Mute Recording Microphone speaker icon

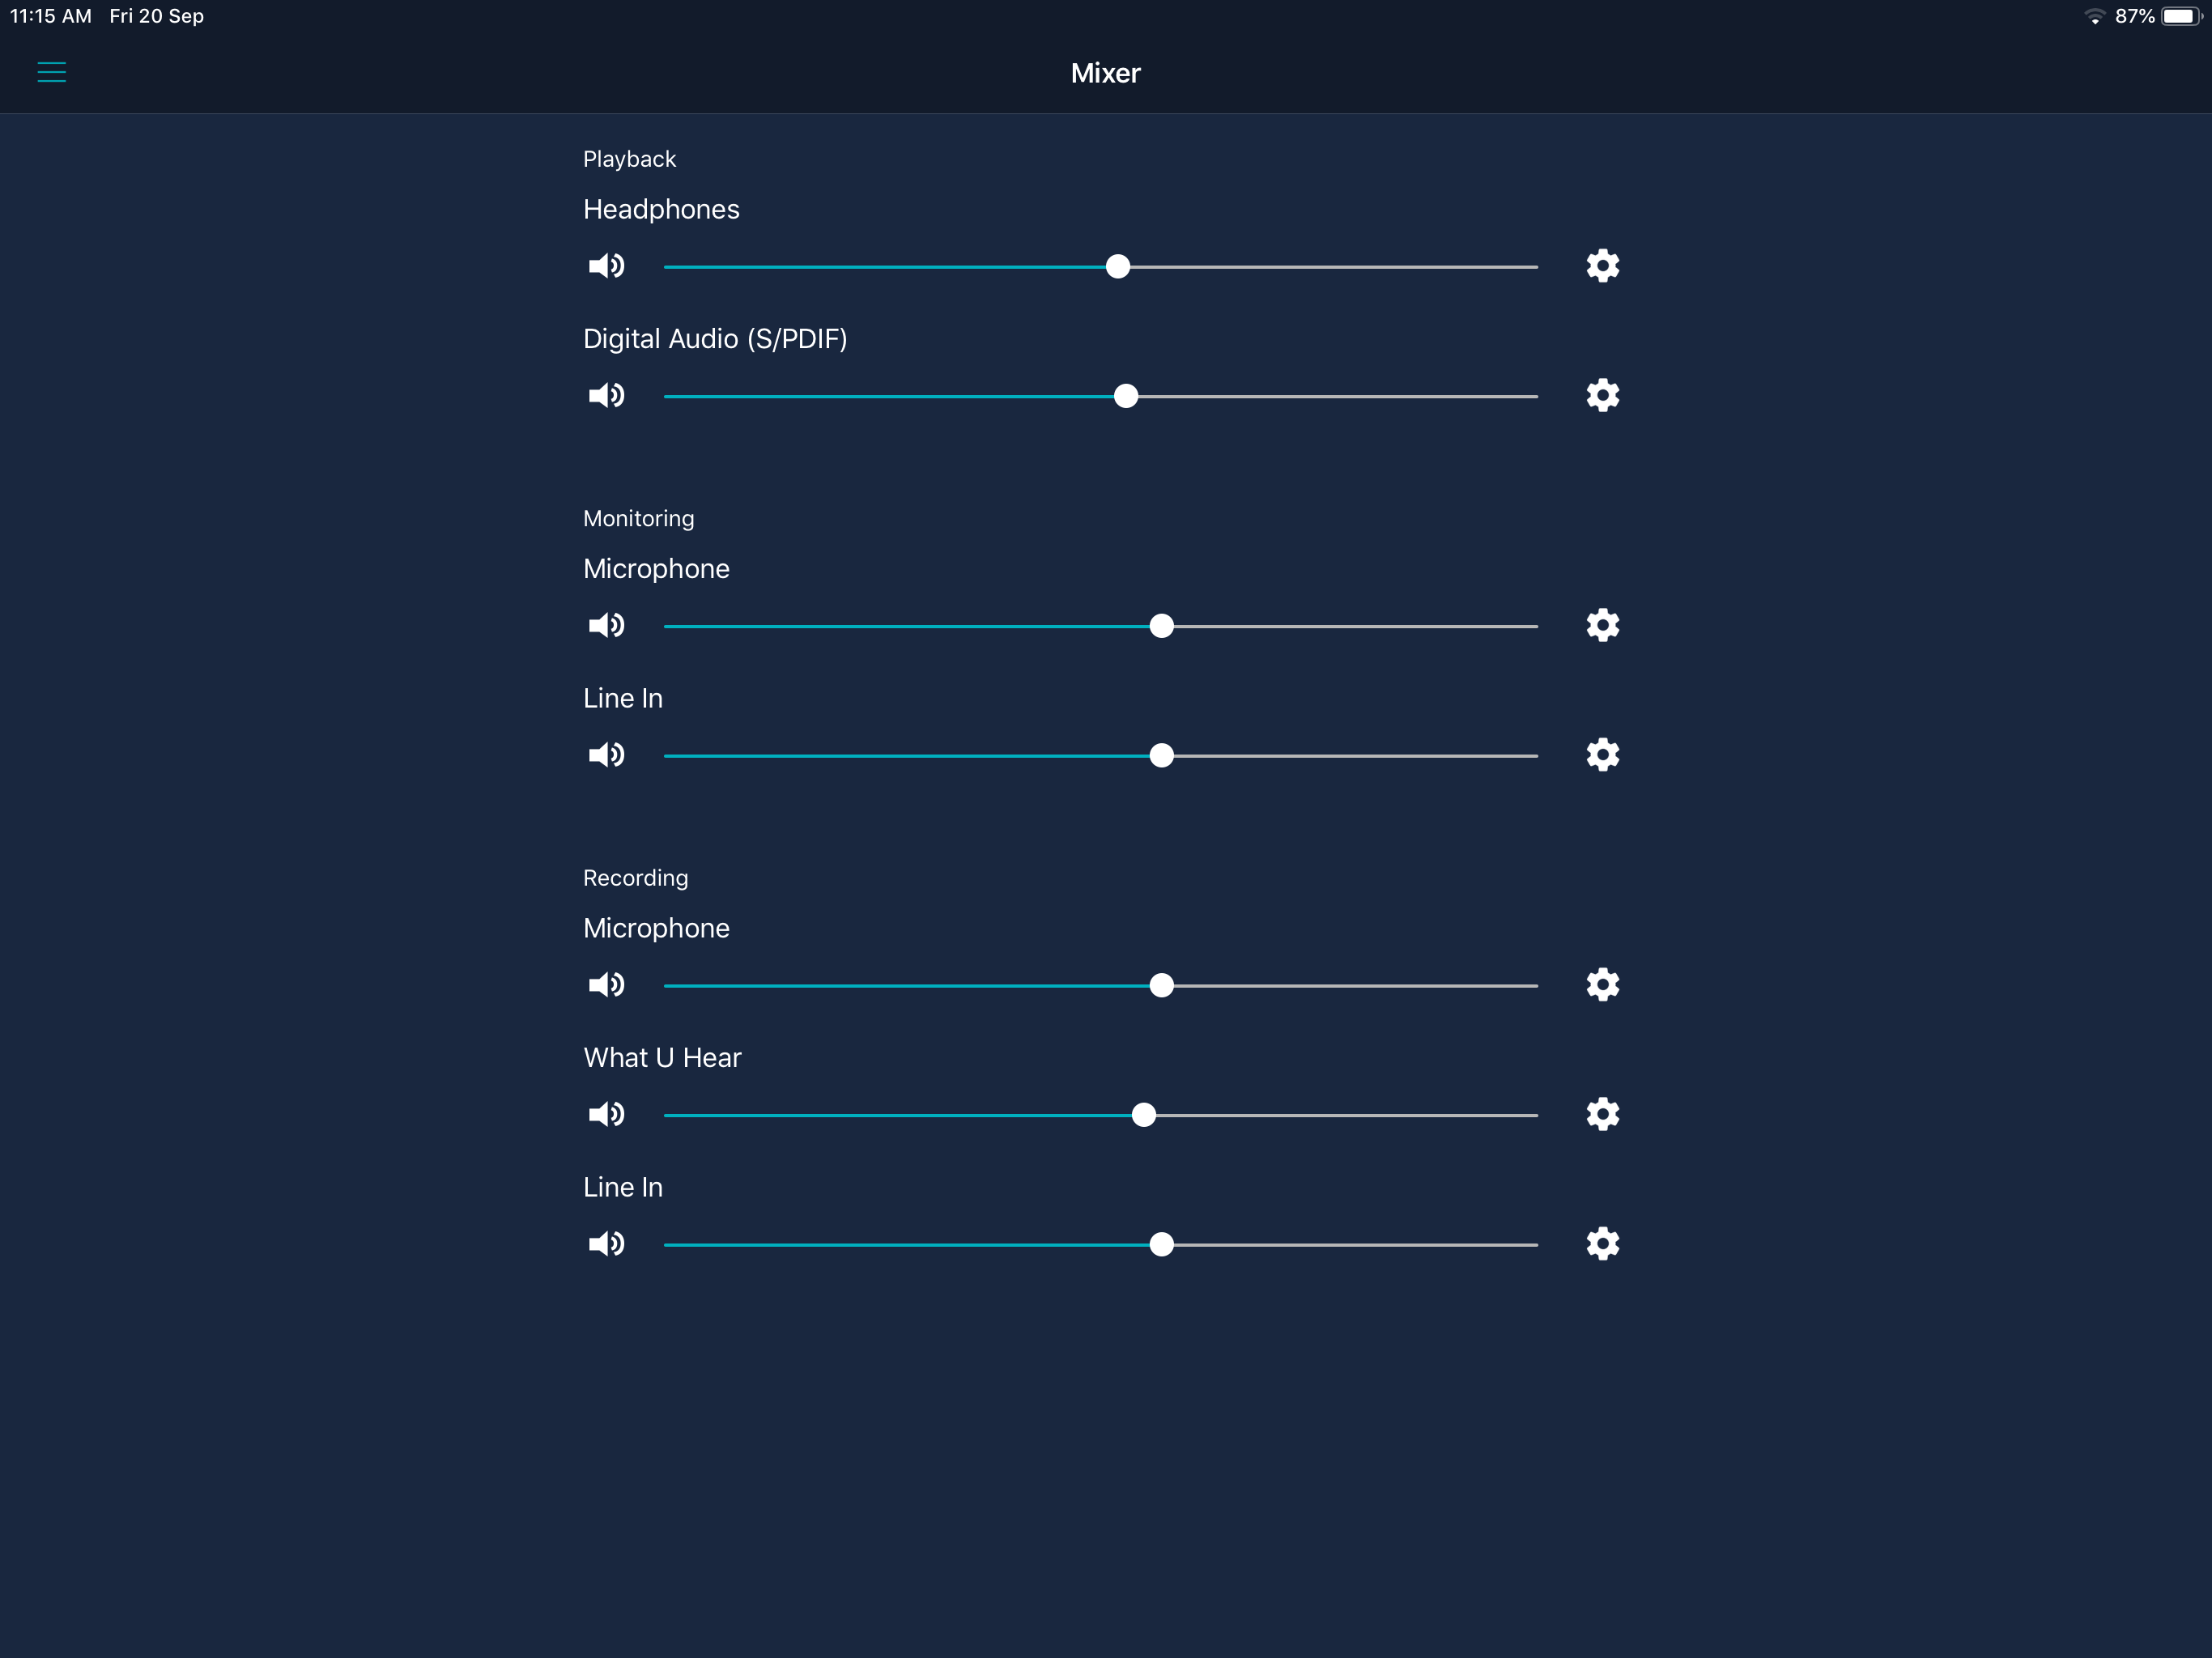(606, 985)
